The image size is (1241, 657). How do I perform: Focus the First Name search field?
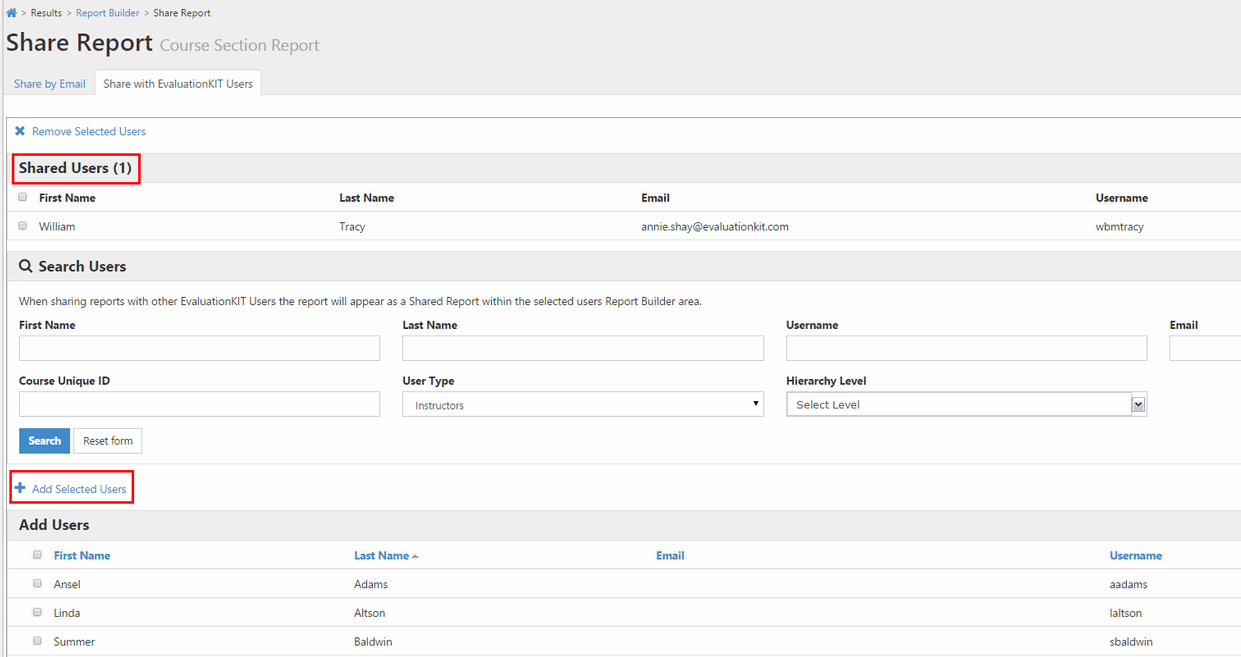coord(199,348)
